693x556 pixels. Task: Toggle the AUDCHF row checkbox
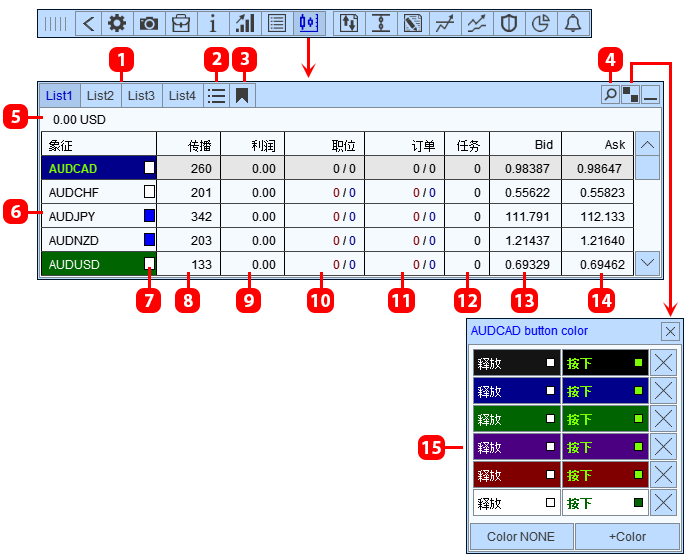pos(149,191)
